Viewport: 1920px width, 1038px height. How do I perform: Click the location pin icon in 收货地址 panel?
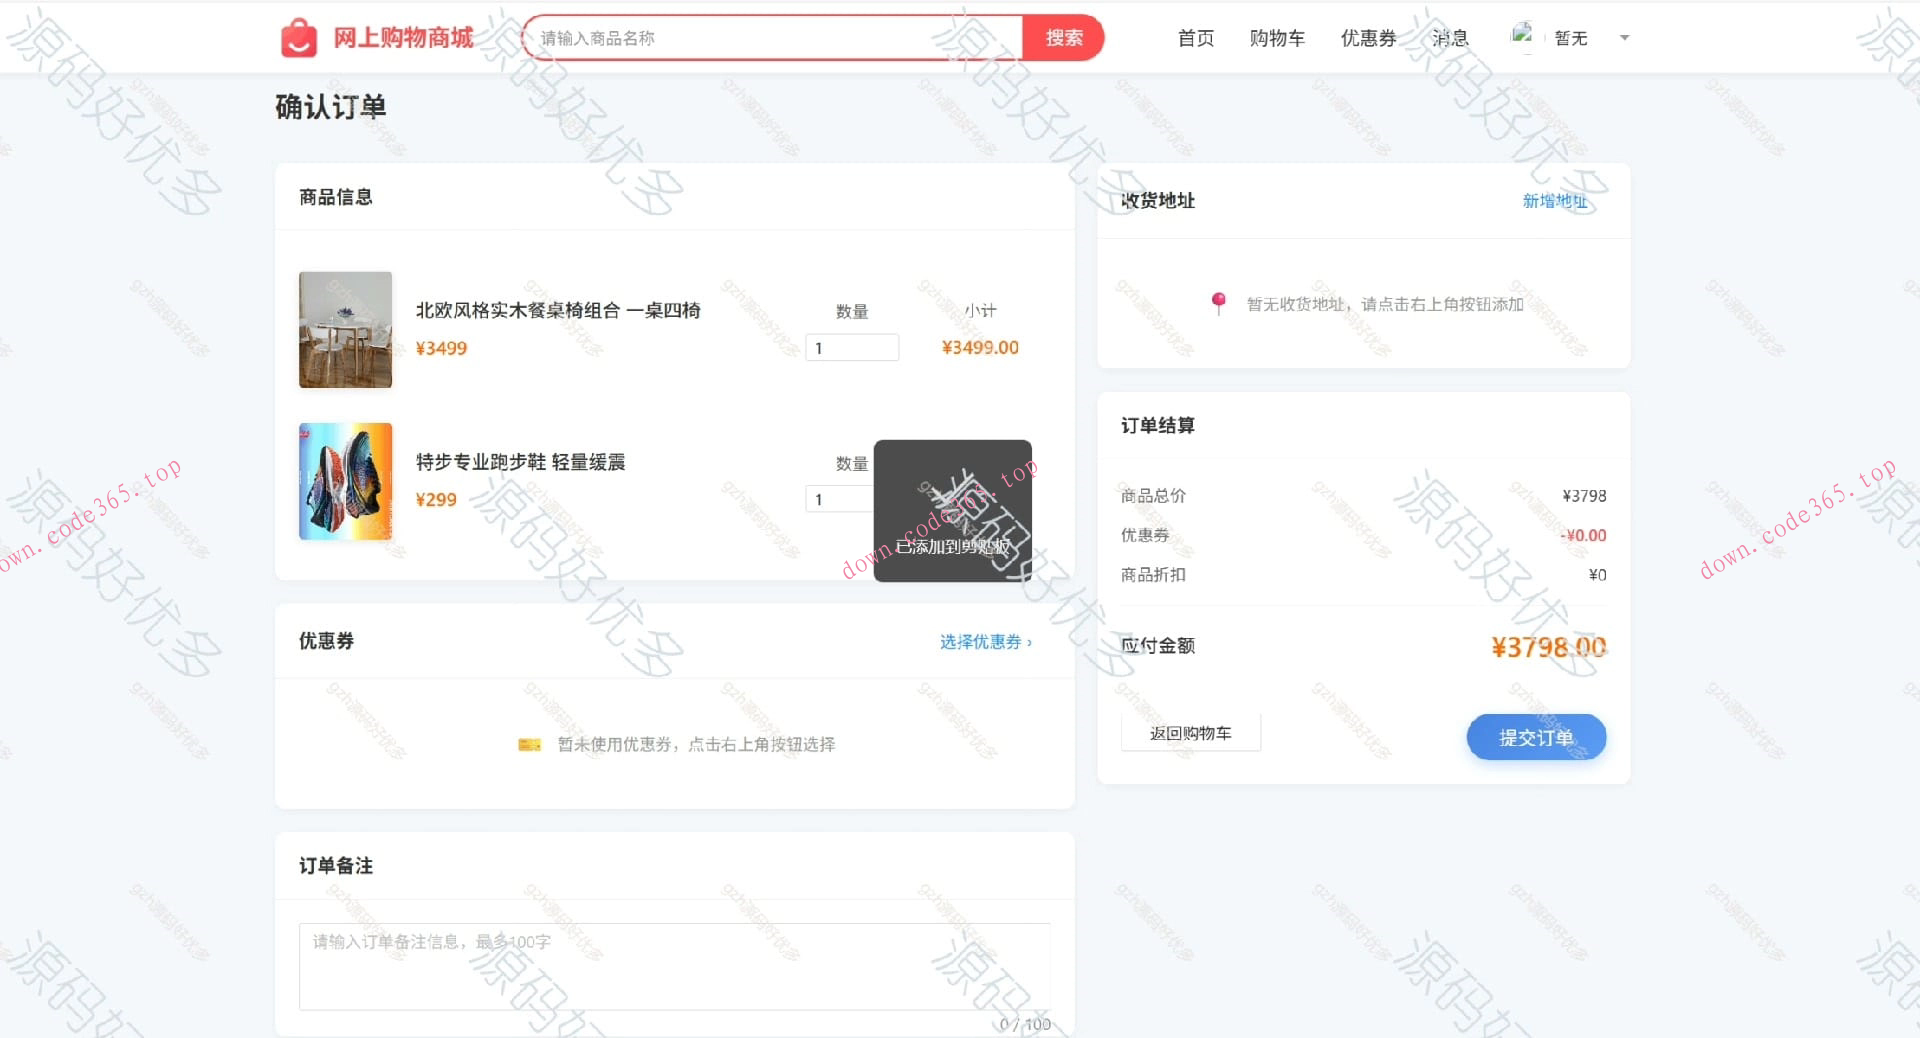[x=1220, y=303]
